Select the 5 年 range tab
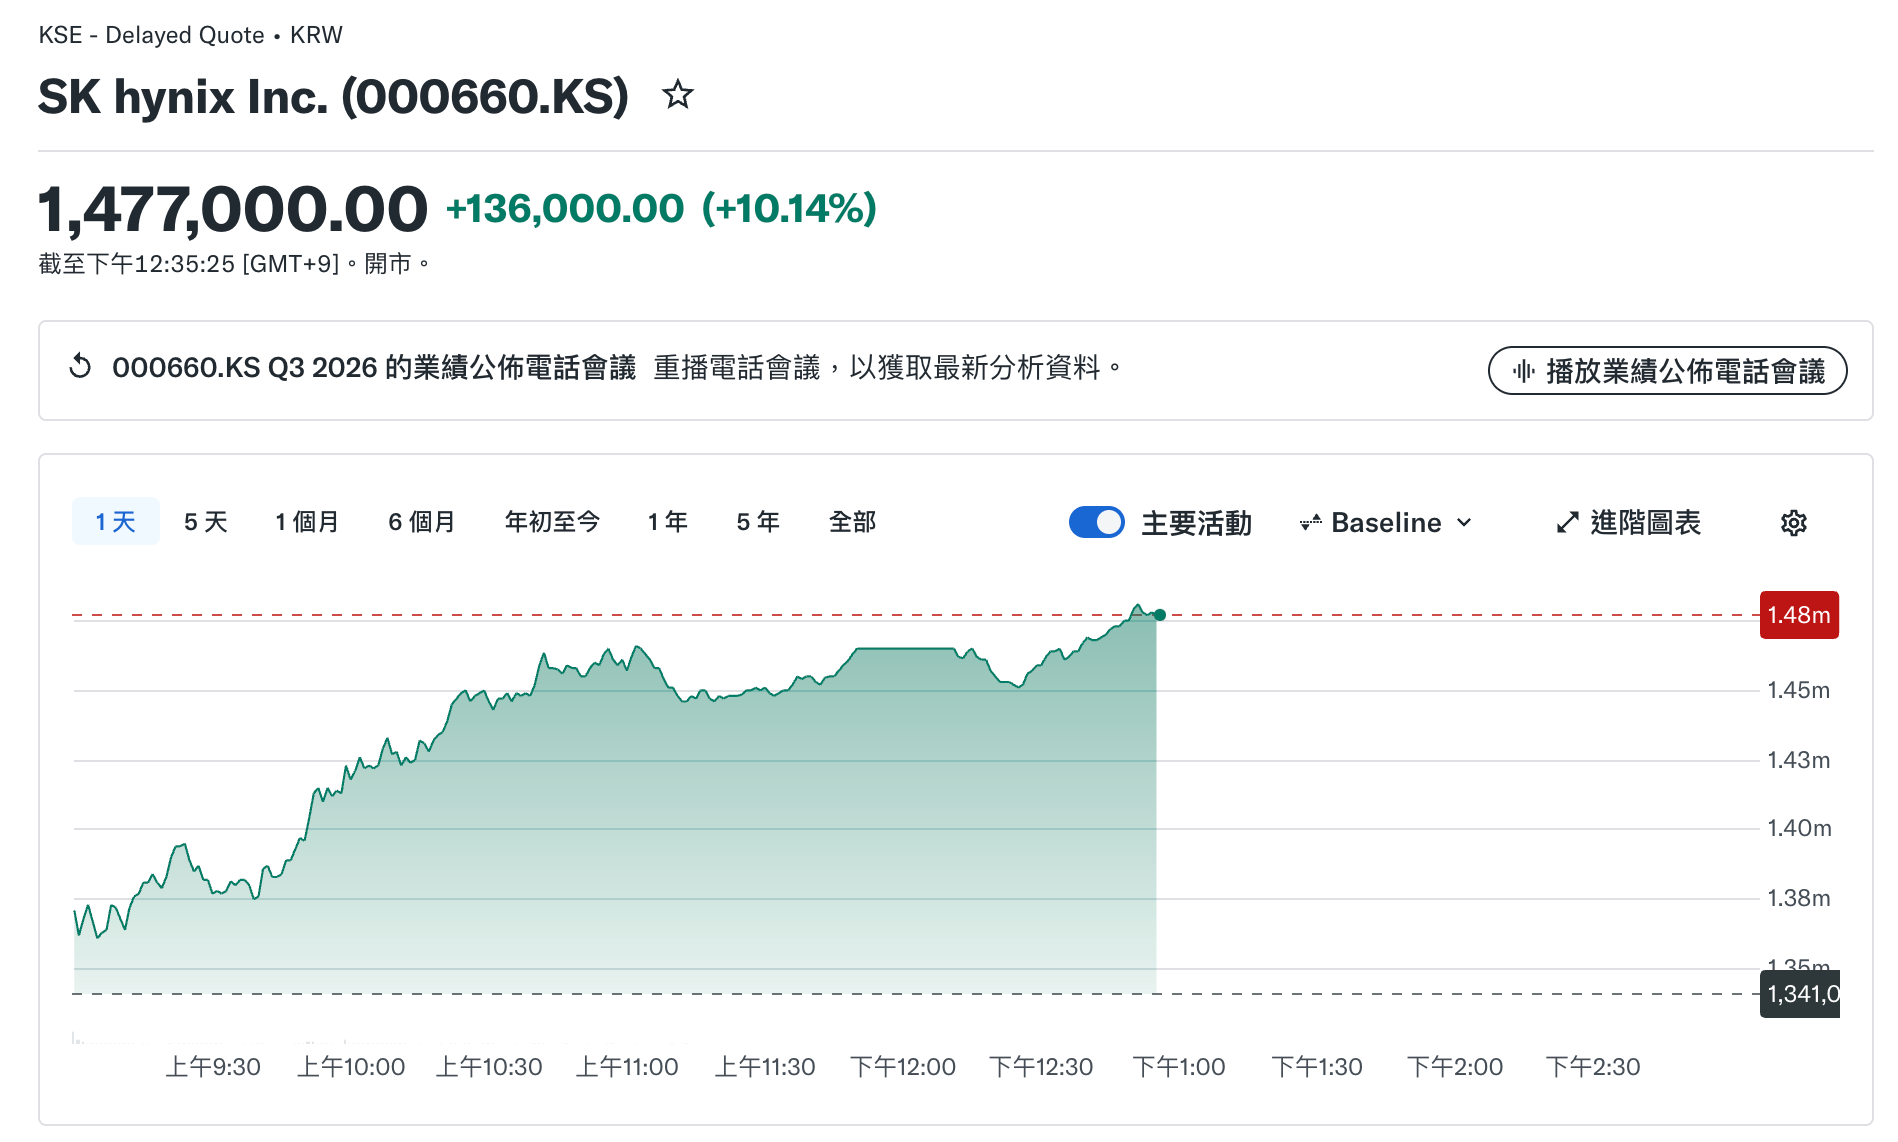The image size is (1898, 1142). [758, 522]
